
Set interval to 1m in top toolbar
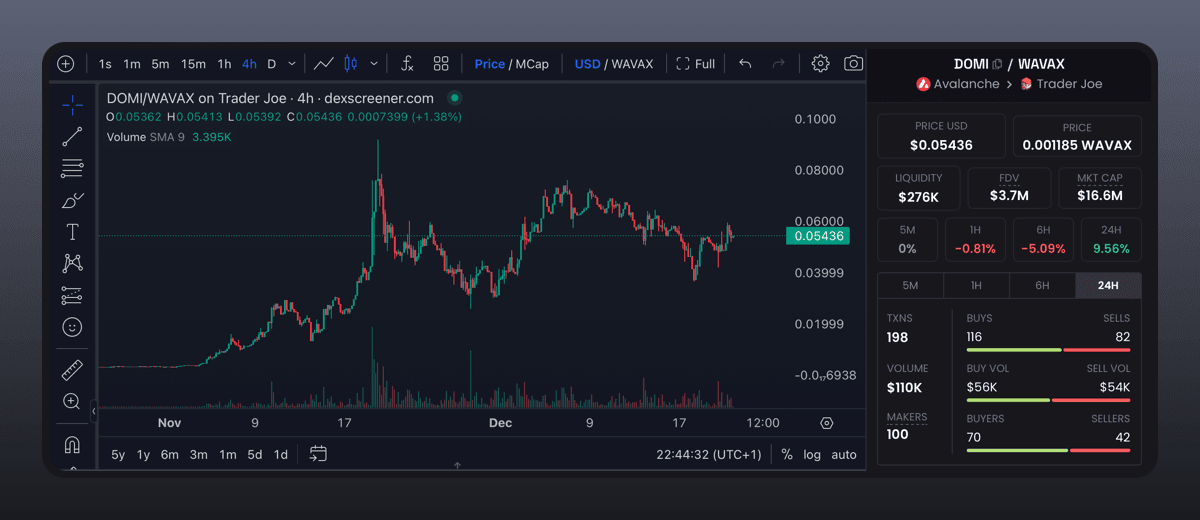point(132,64)
